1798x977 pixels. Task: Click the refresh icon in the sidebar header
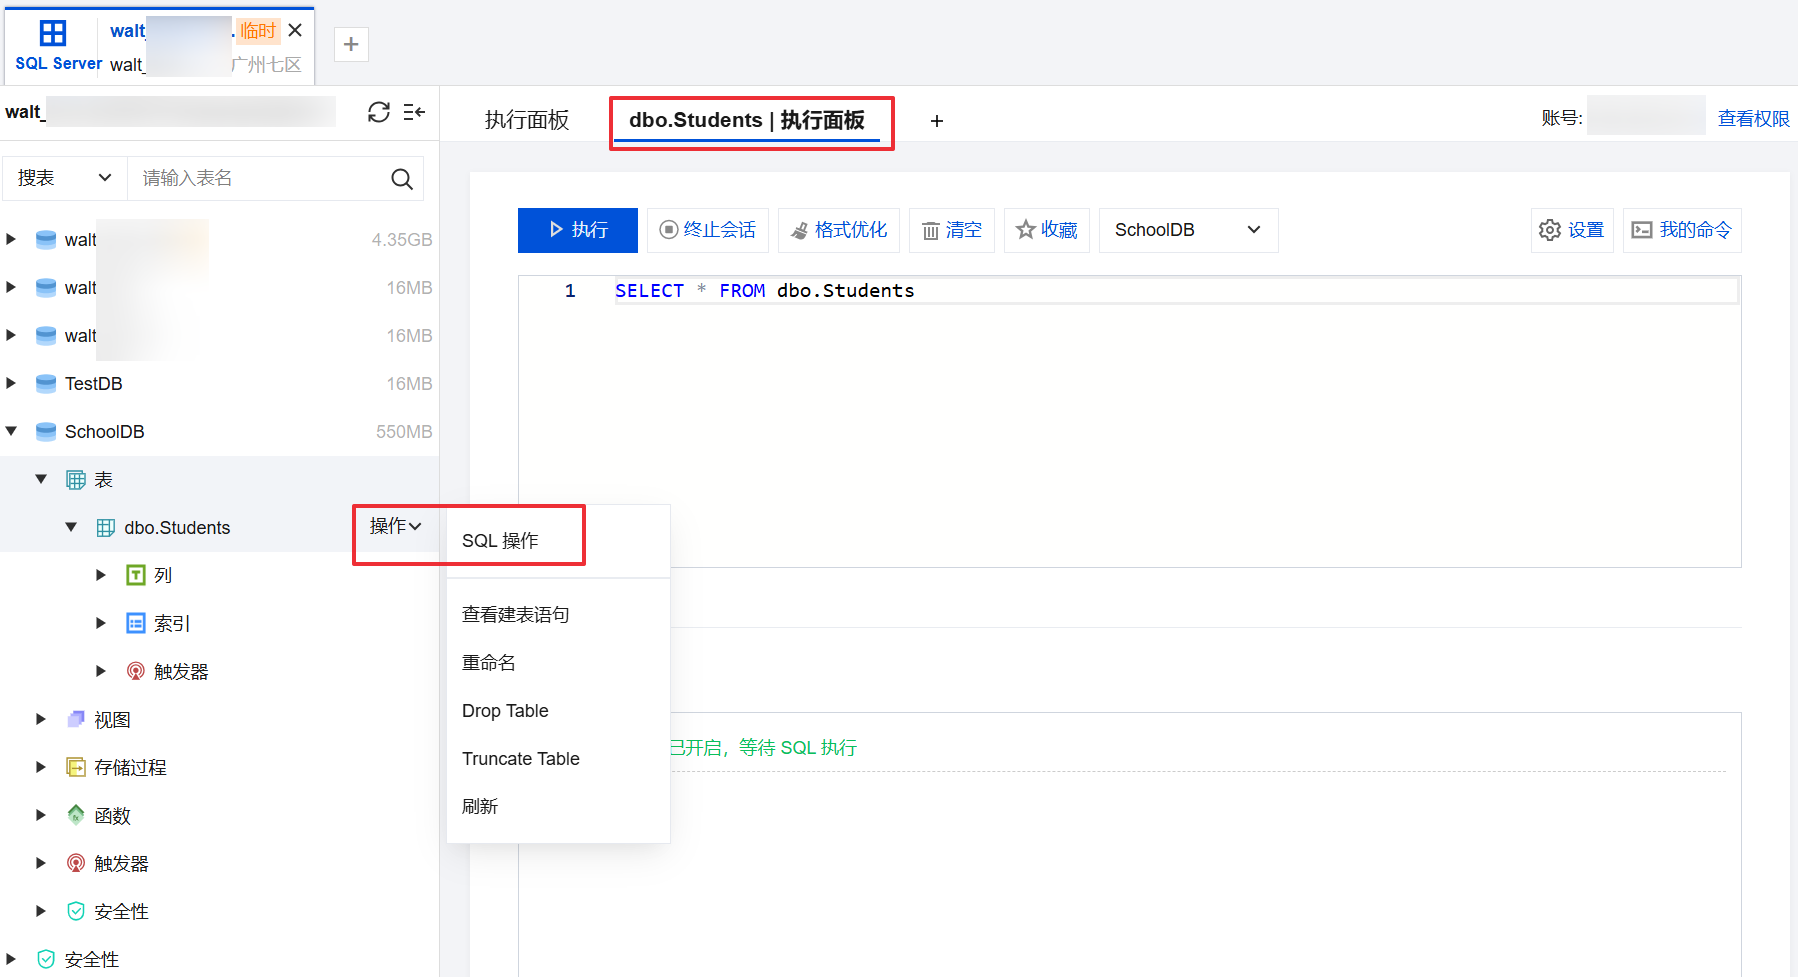[x=378, y=112]
